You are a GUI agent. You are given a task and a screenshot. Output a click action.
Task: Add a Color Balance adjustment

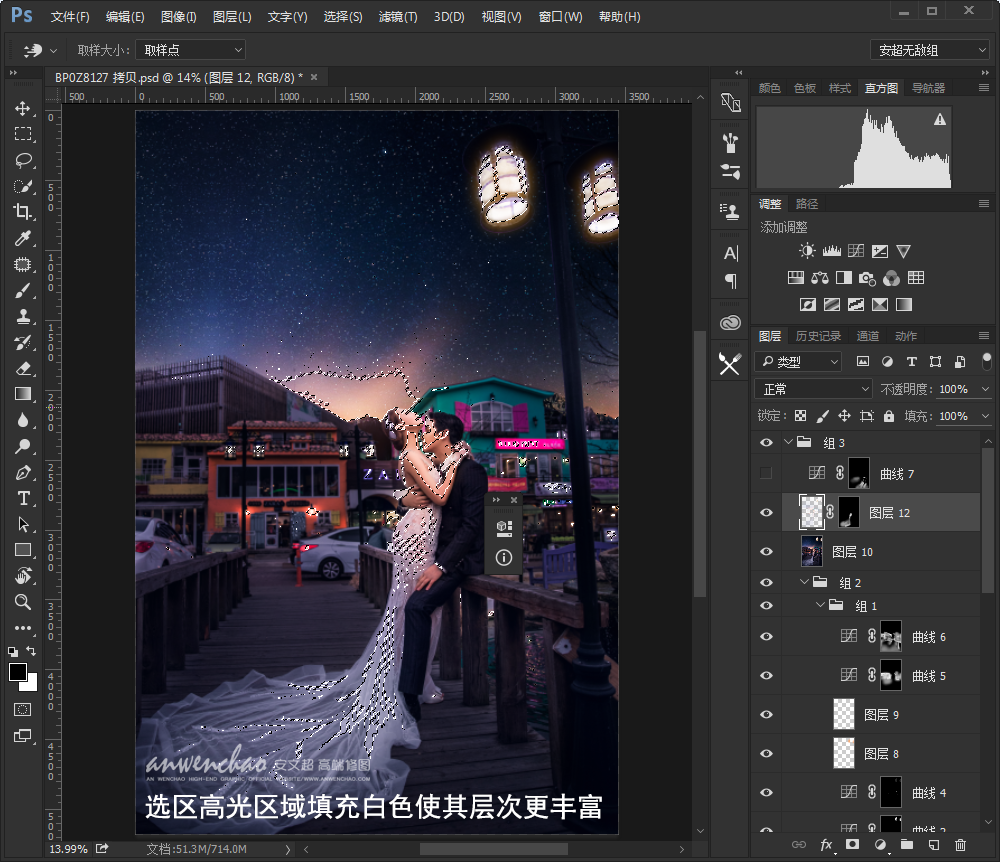[x=820, y=278]
